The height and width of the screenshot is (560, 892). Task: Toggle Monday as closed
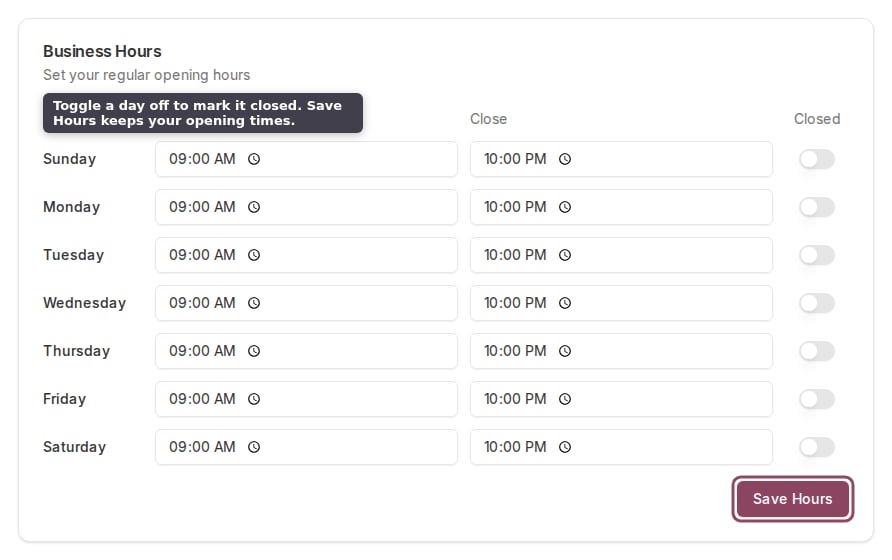pyautogui.click(x=817, y=207)
